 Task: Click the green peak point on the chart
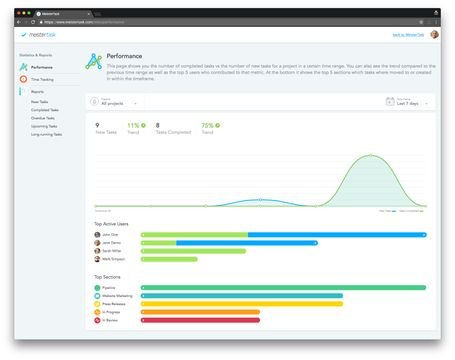371,155
